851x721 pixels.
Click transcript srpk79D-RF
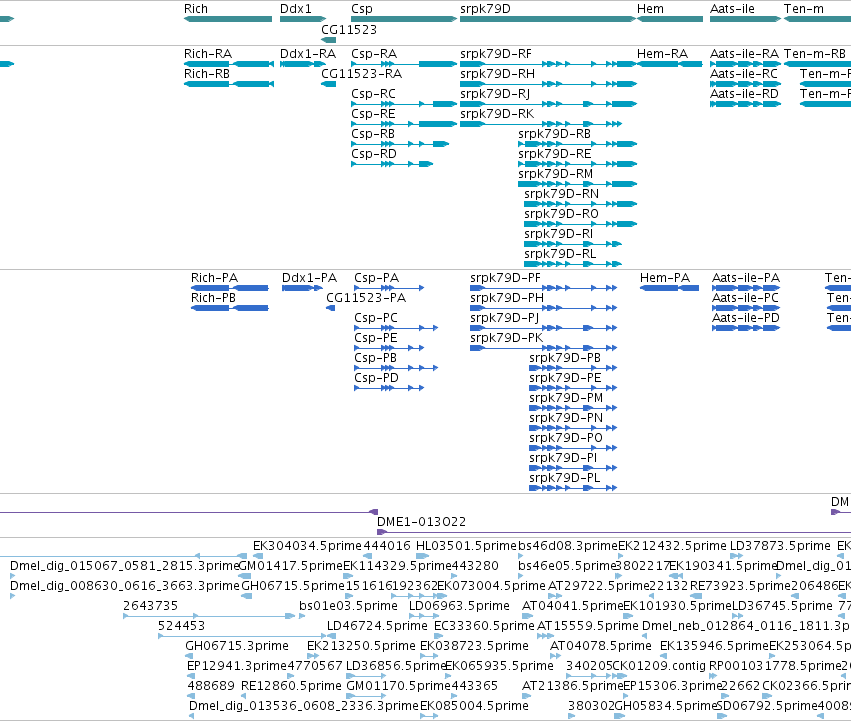point(548,64)
